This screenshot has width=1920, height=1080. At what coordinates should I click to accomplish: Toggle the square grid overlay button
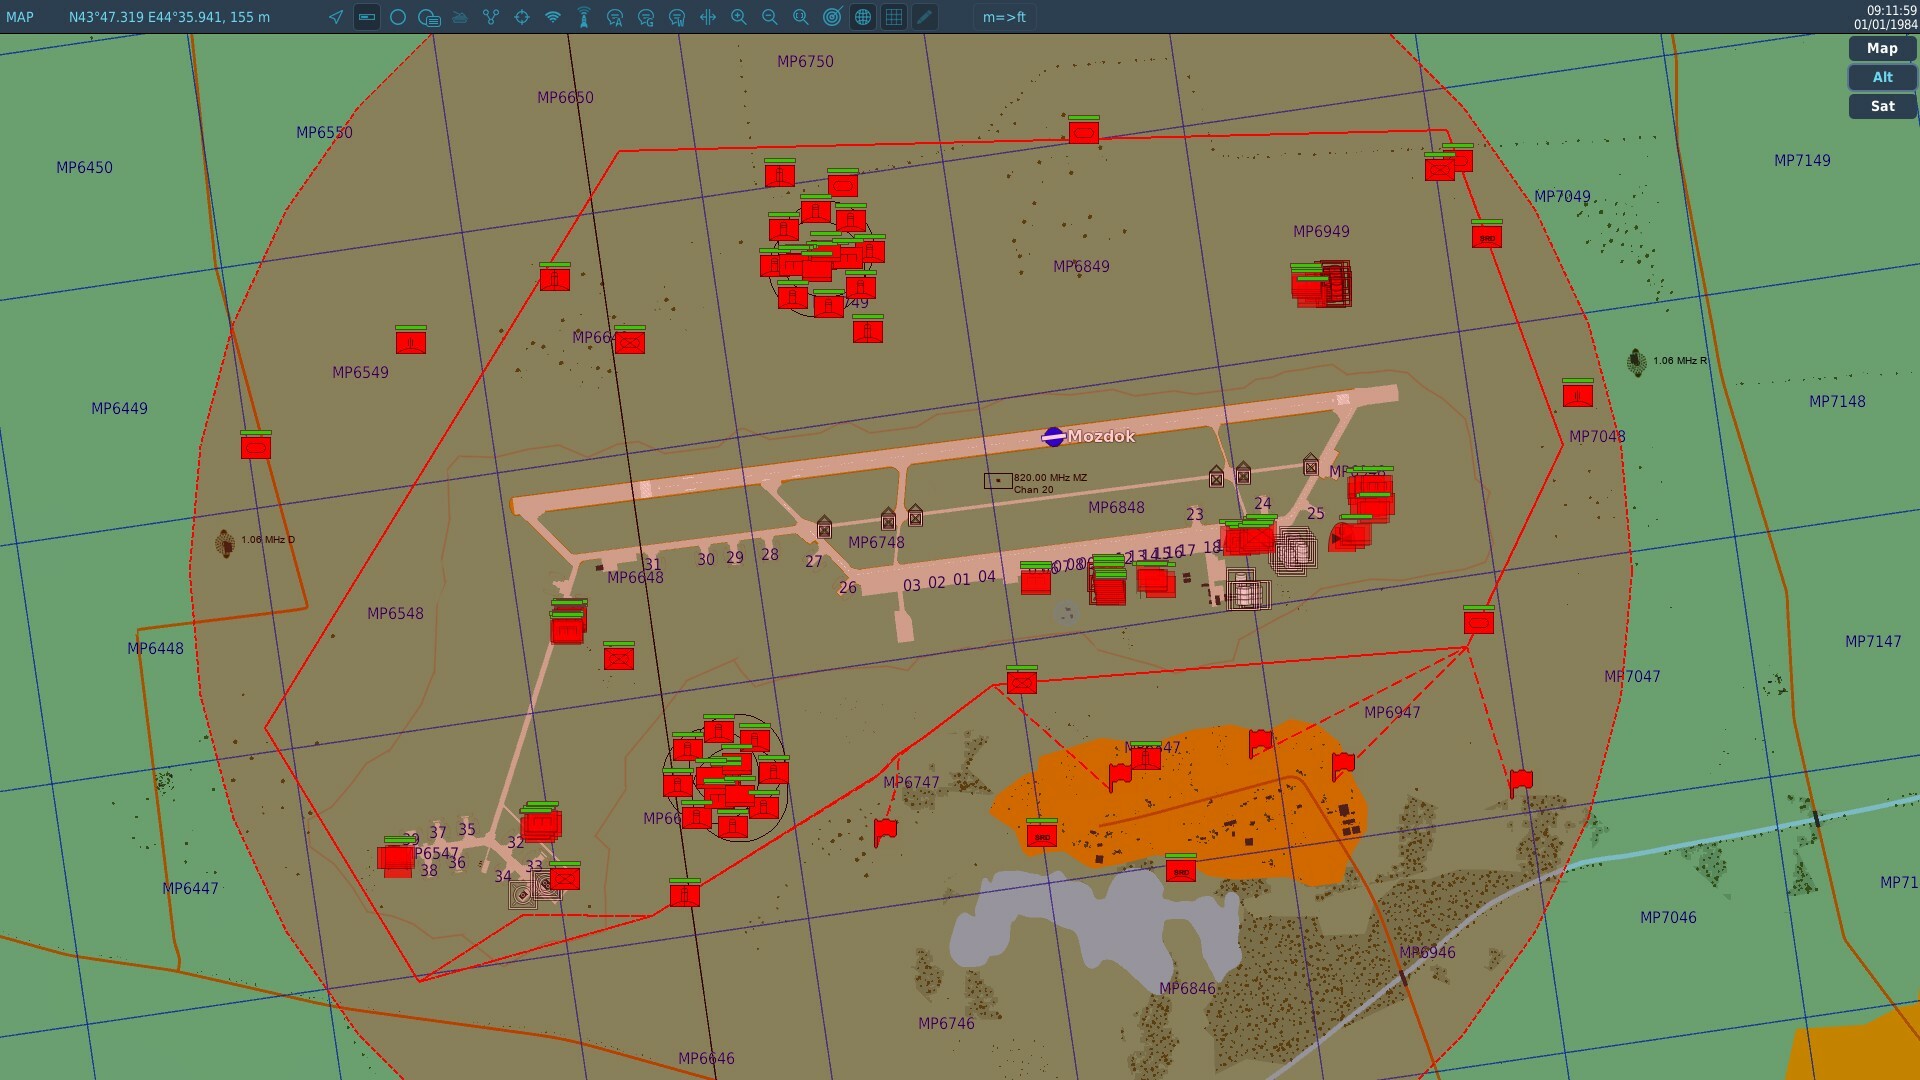click(894, 17)
